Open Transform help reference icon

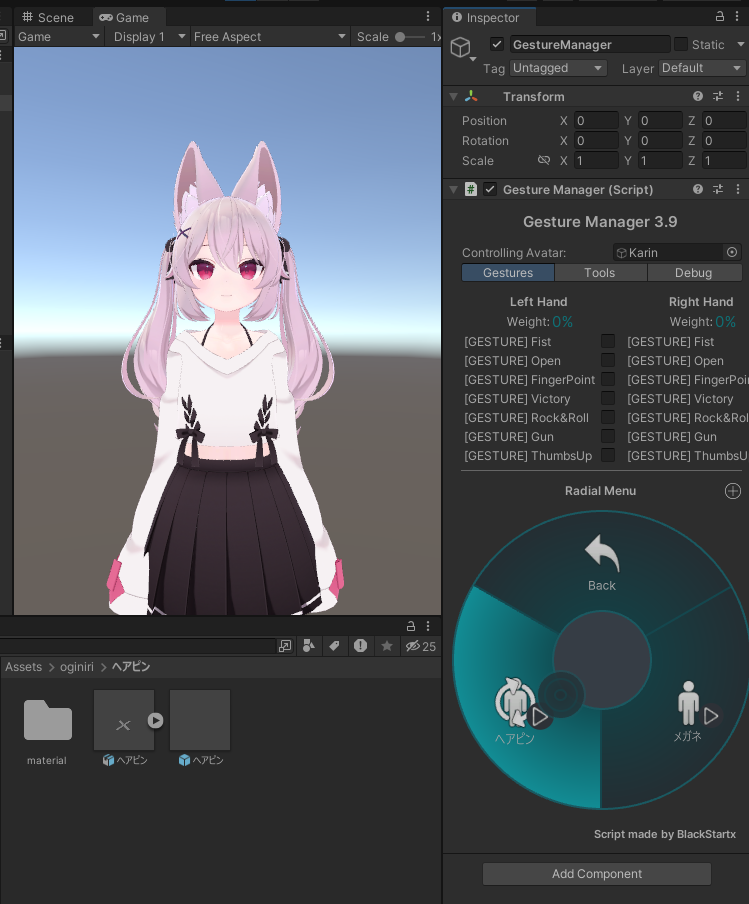(698, 96)
